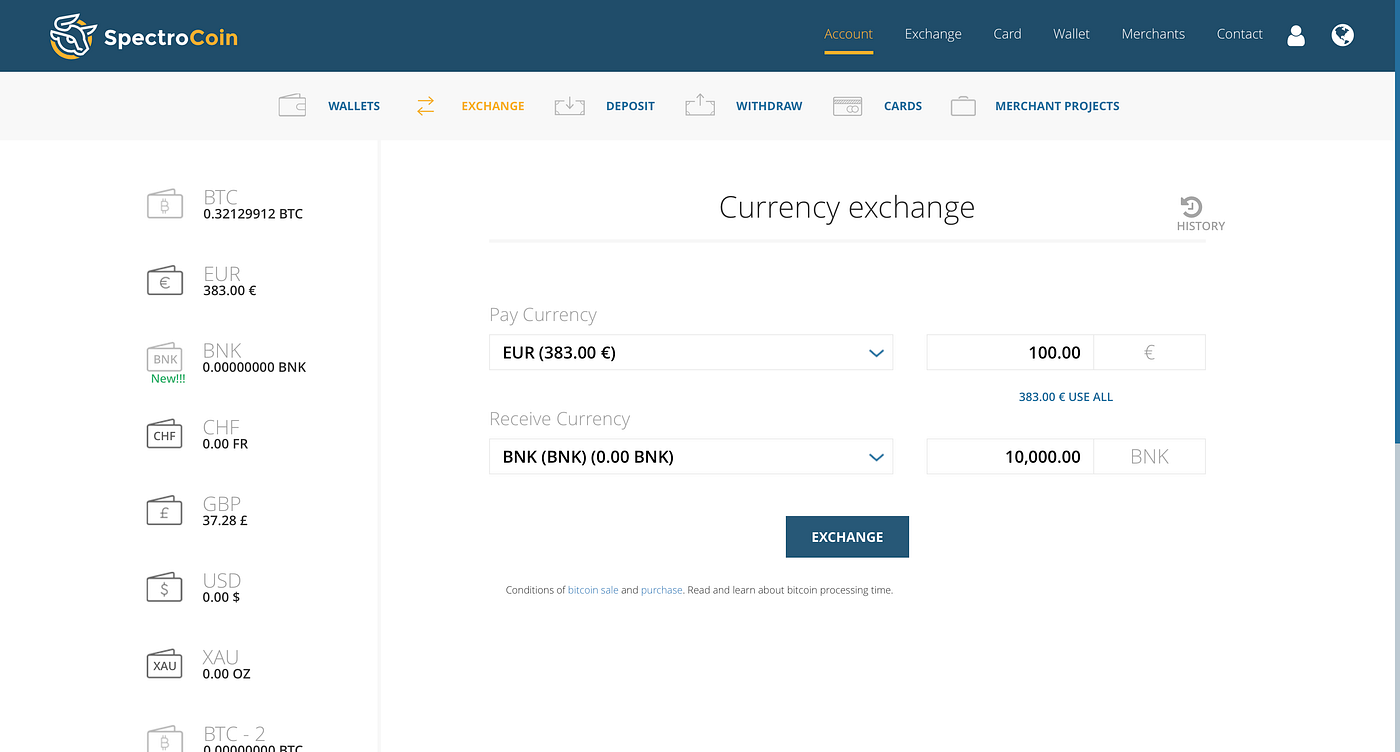Viewport: 1400px width, 752px height.
Task: Click the Exchange arrows icon
Action: pyautogui.click(x=426, y=105)
